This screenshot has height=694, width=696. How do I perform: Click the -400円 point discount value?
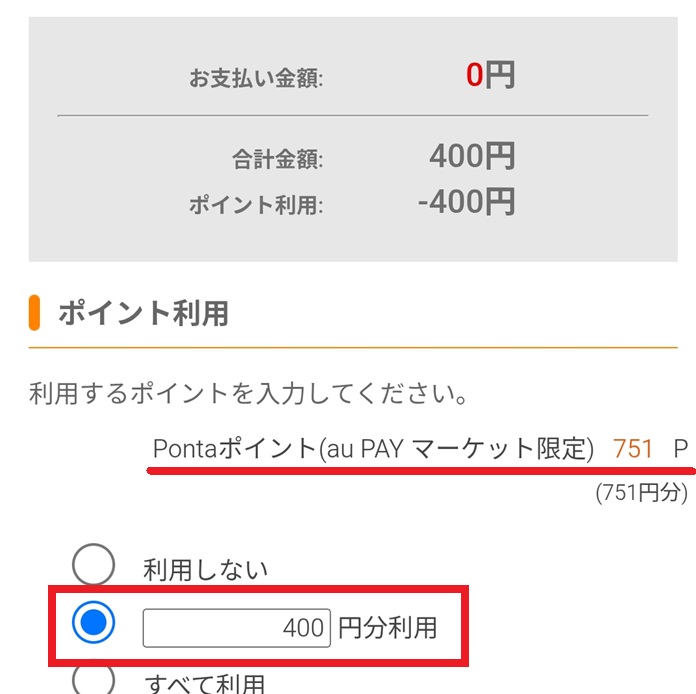coord(466,203)
